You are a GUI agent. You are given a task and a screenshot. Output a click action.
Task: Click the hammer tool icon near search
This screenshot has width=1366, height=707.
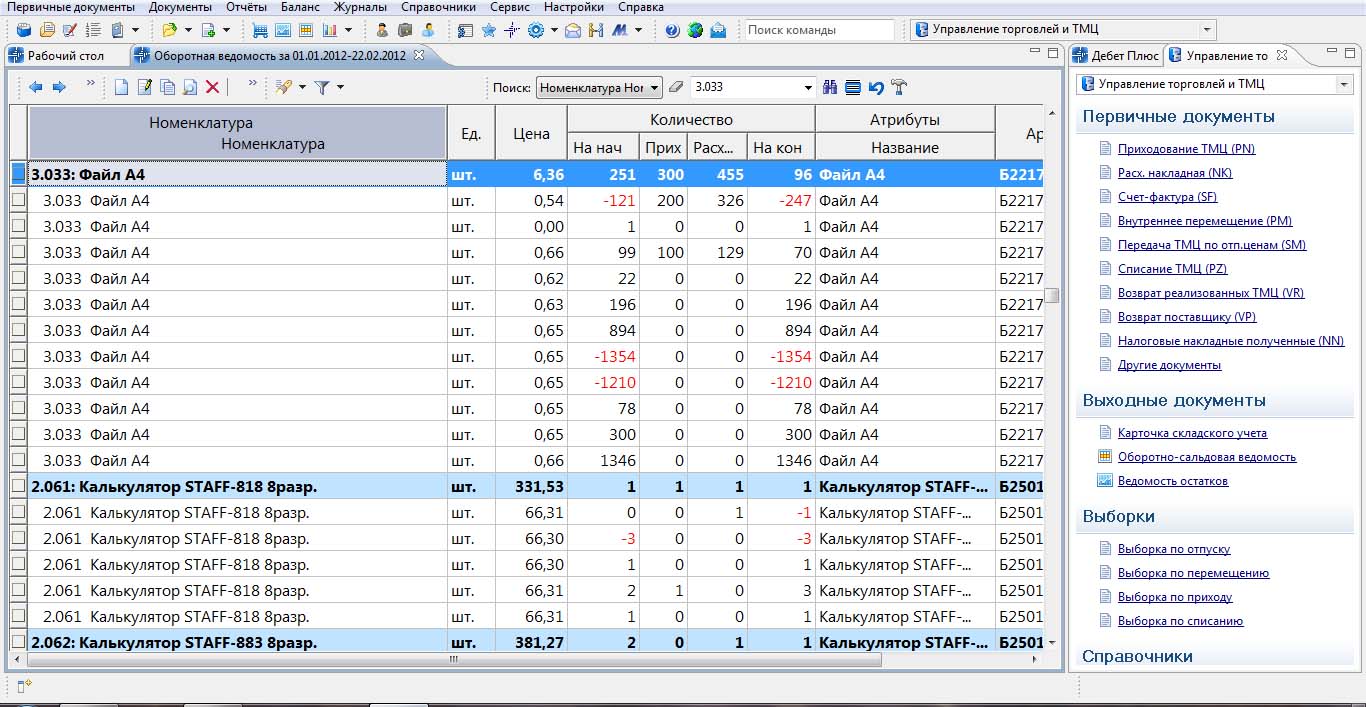pyautogui.click(x=898, y=87)
